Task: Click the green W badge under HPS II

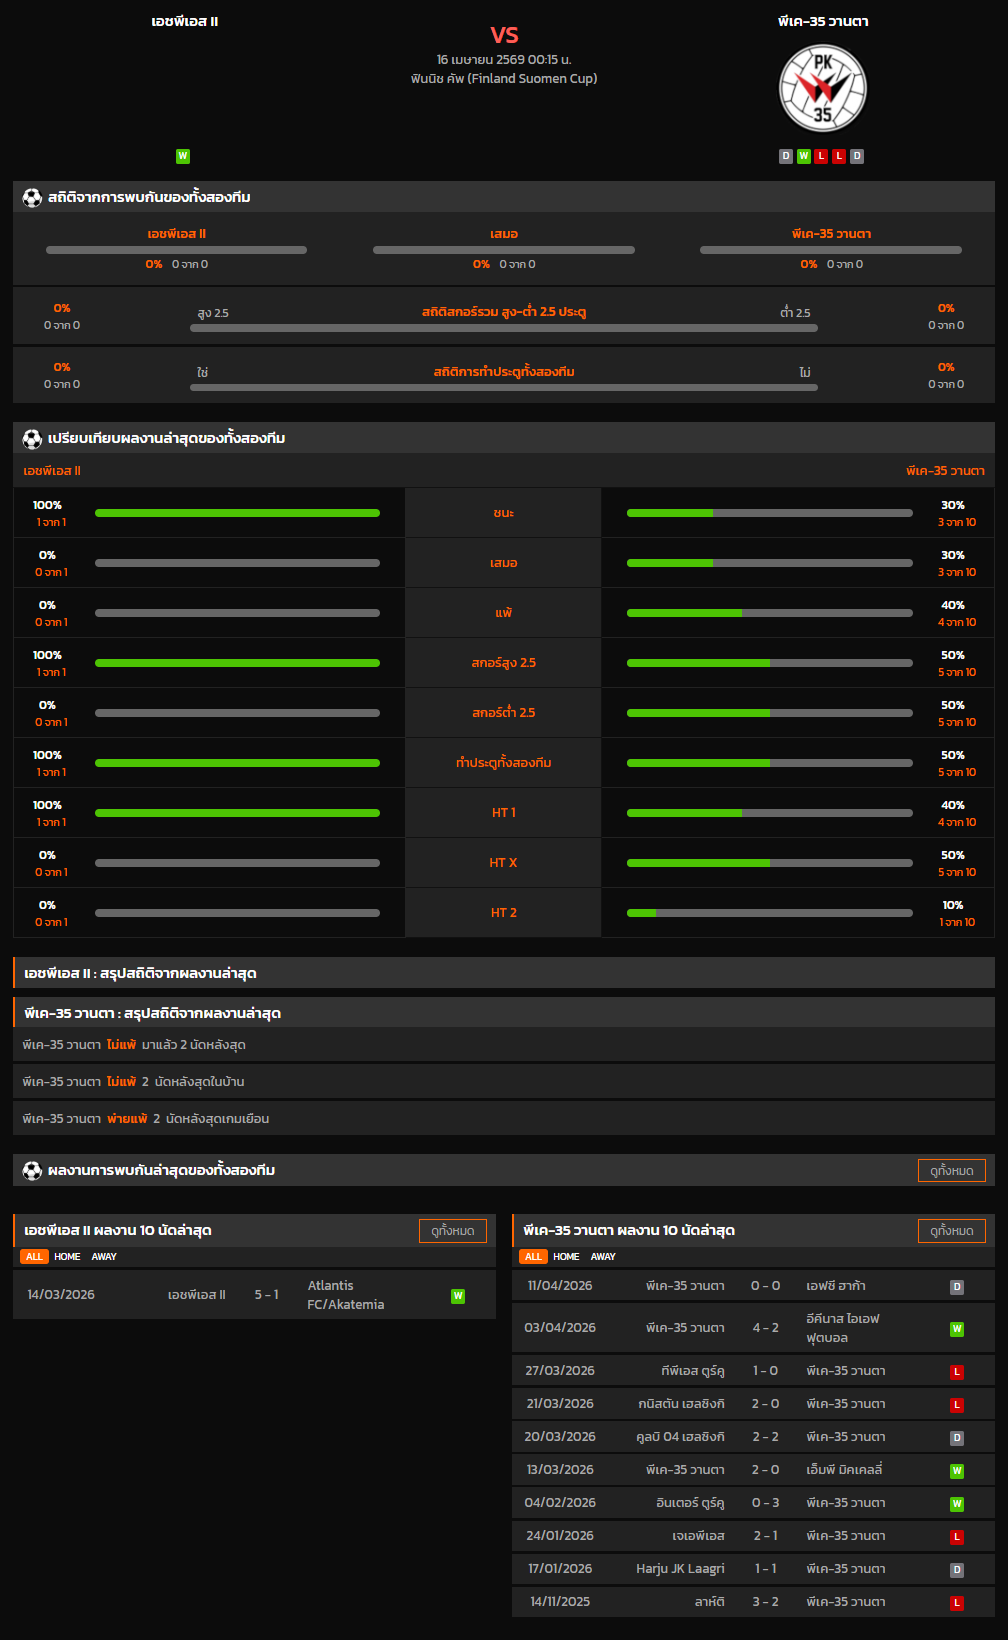Action: (182, 156)
